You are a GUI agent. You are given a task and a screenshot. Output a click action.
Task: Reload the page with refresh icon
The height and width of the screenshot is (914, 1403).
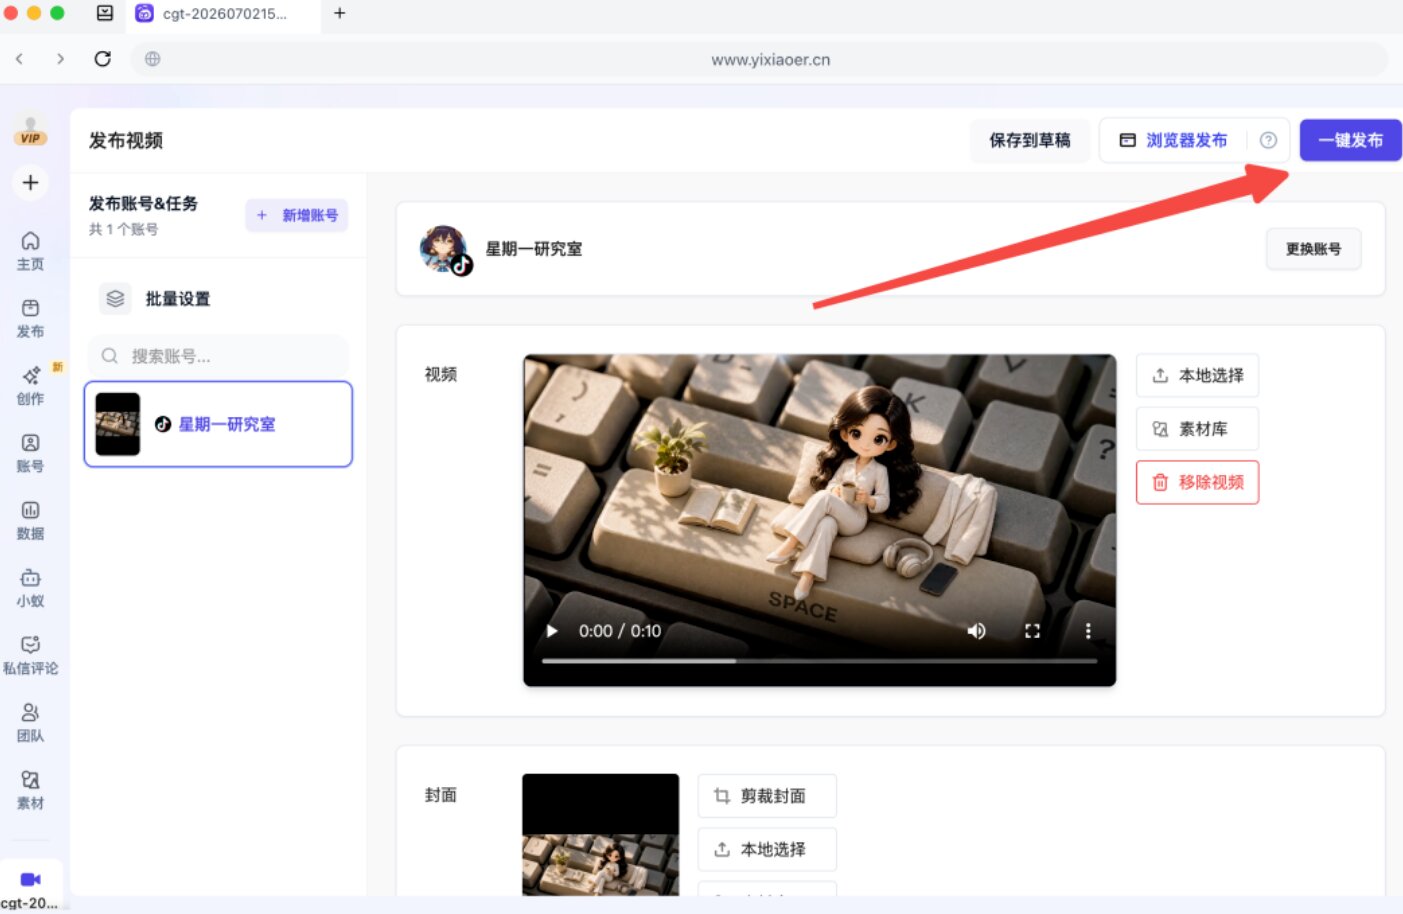[102, 59]
